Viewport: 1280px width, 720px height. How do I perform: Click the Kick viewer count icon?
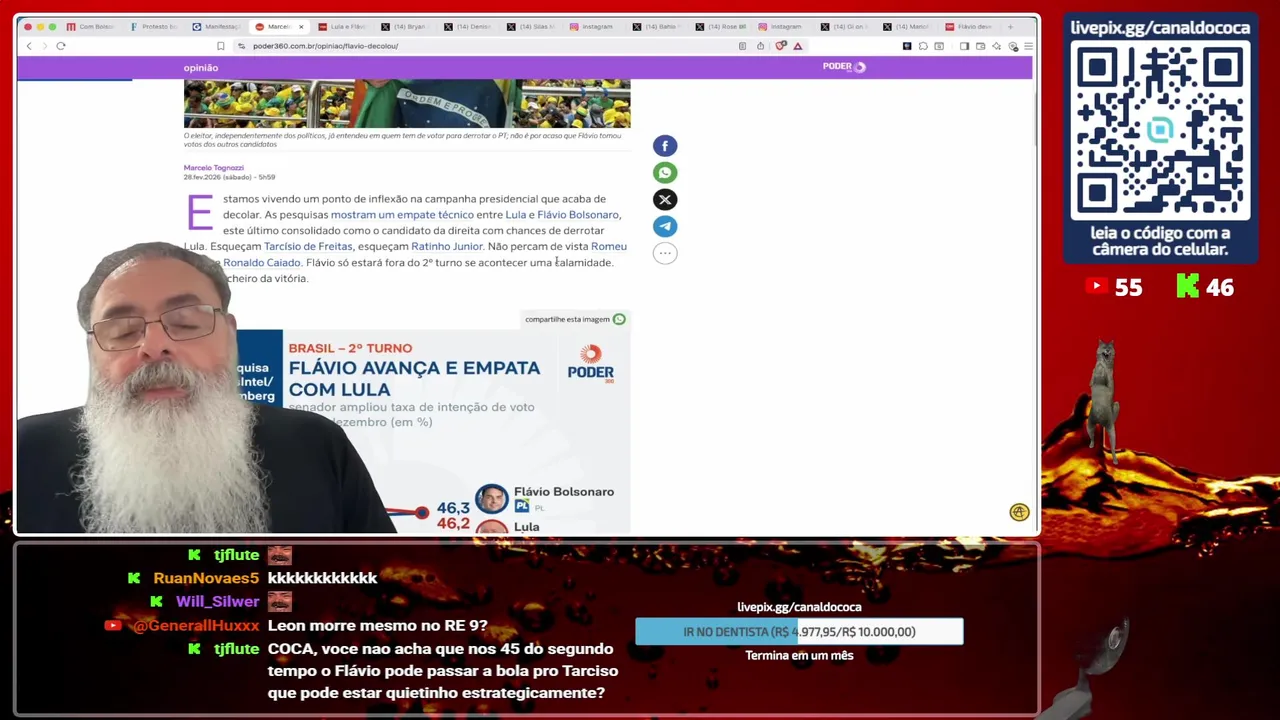[1187, 287]
